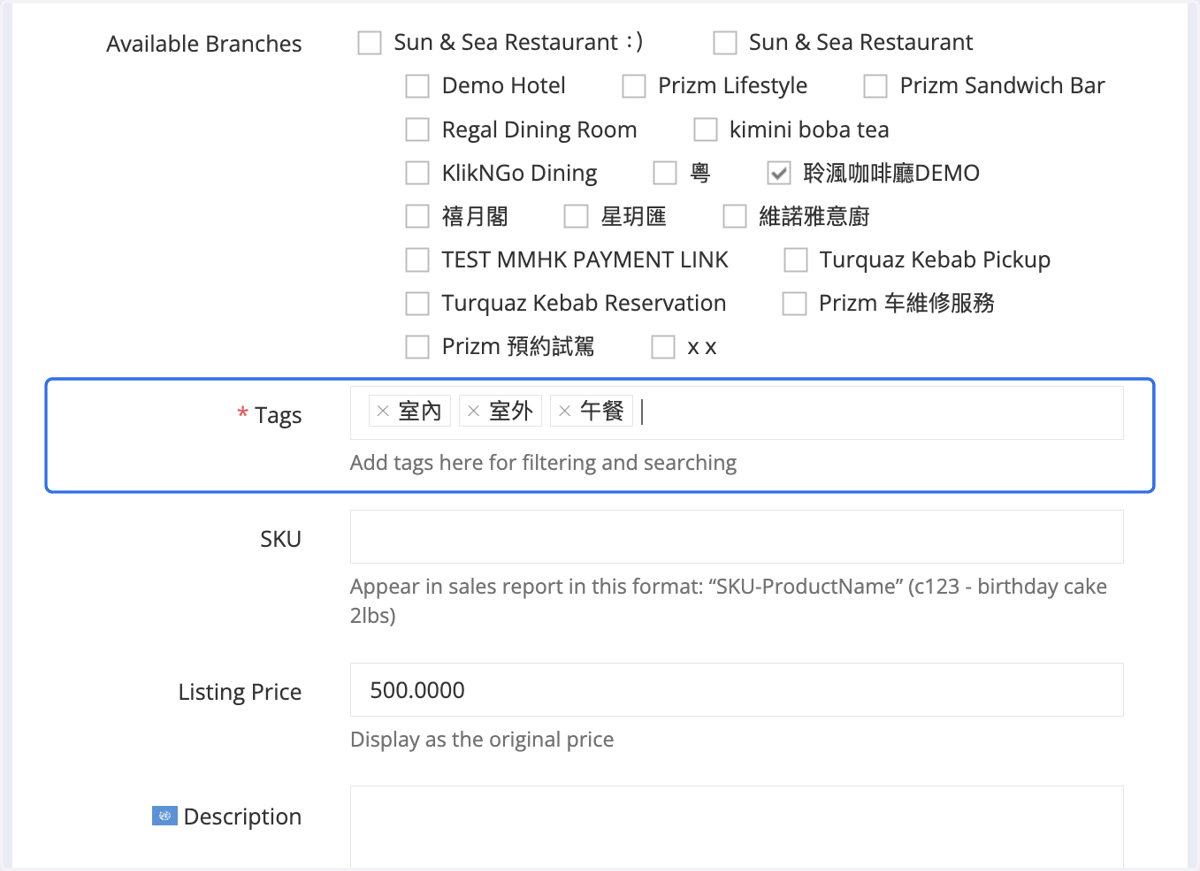Check the Turquaz Kebab Pickup branch

(x=795, y=260)
